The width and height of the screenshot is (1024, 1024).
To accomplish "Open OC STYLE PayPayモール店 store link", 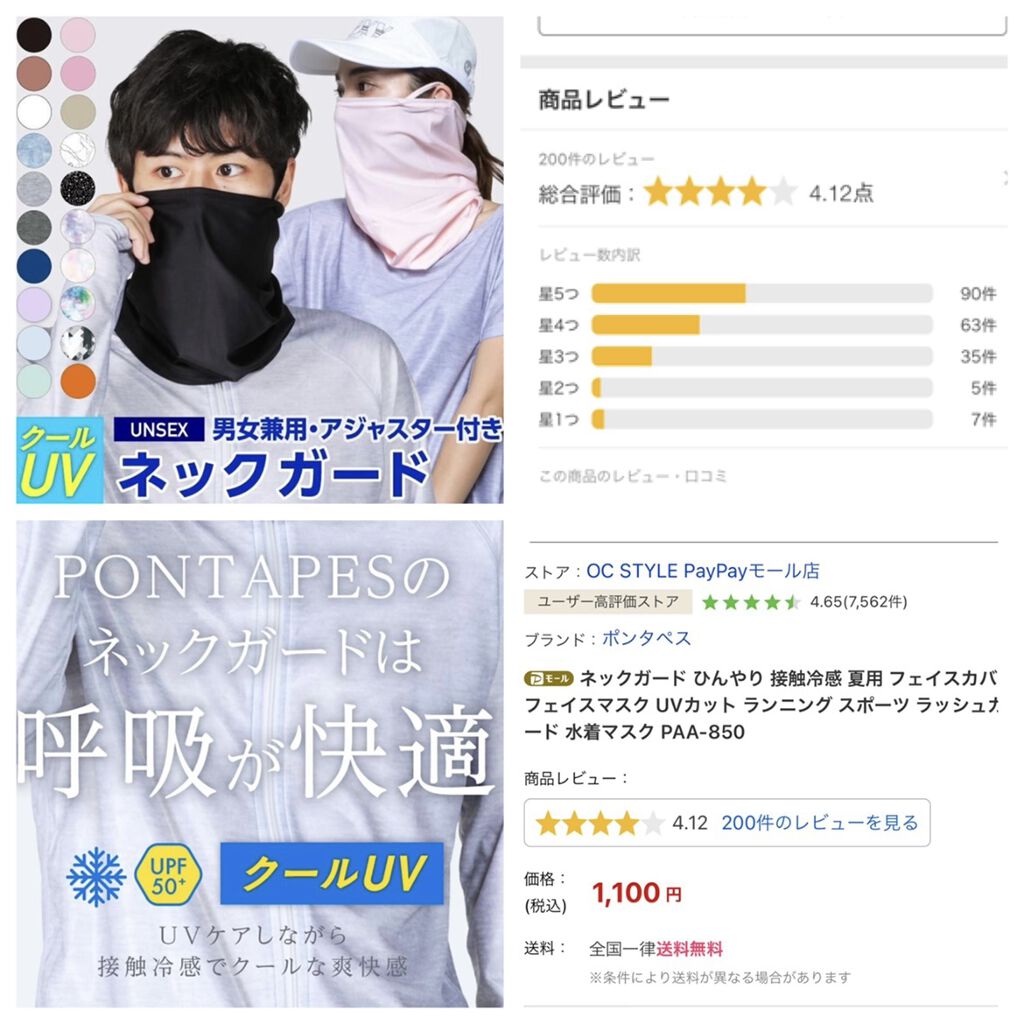I will click(703, 571).
